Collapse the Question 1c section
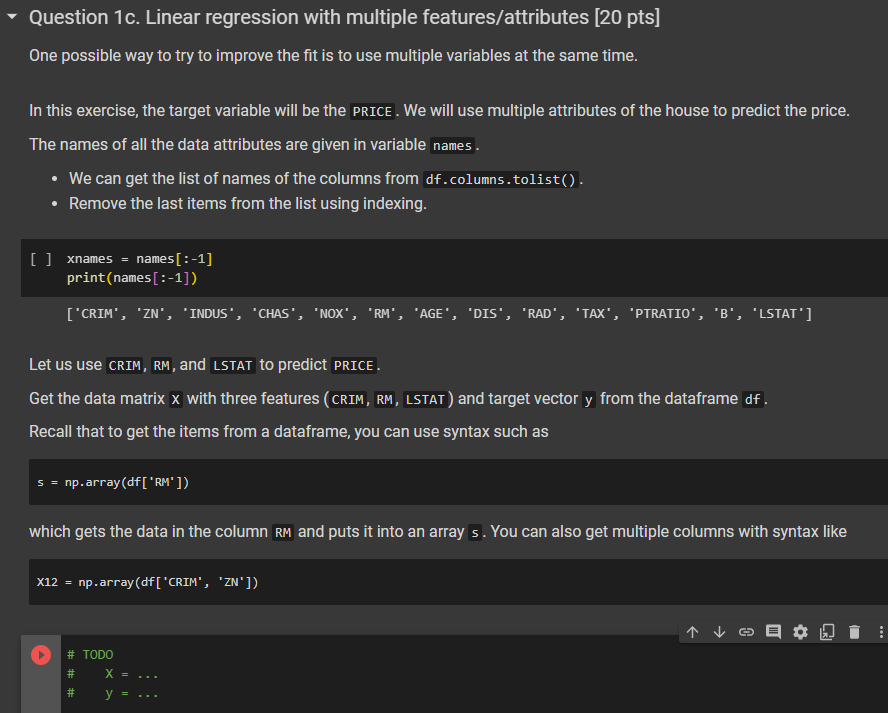 click(x=12, y=16)
